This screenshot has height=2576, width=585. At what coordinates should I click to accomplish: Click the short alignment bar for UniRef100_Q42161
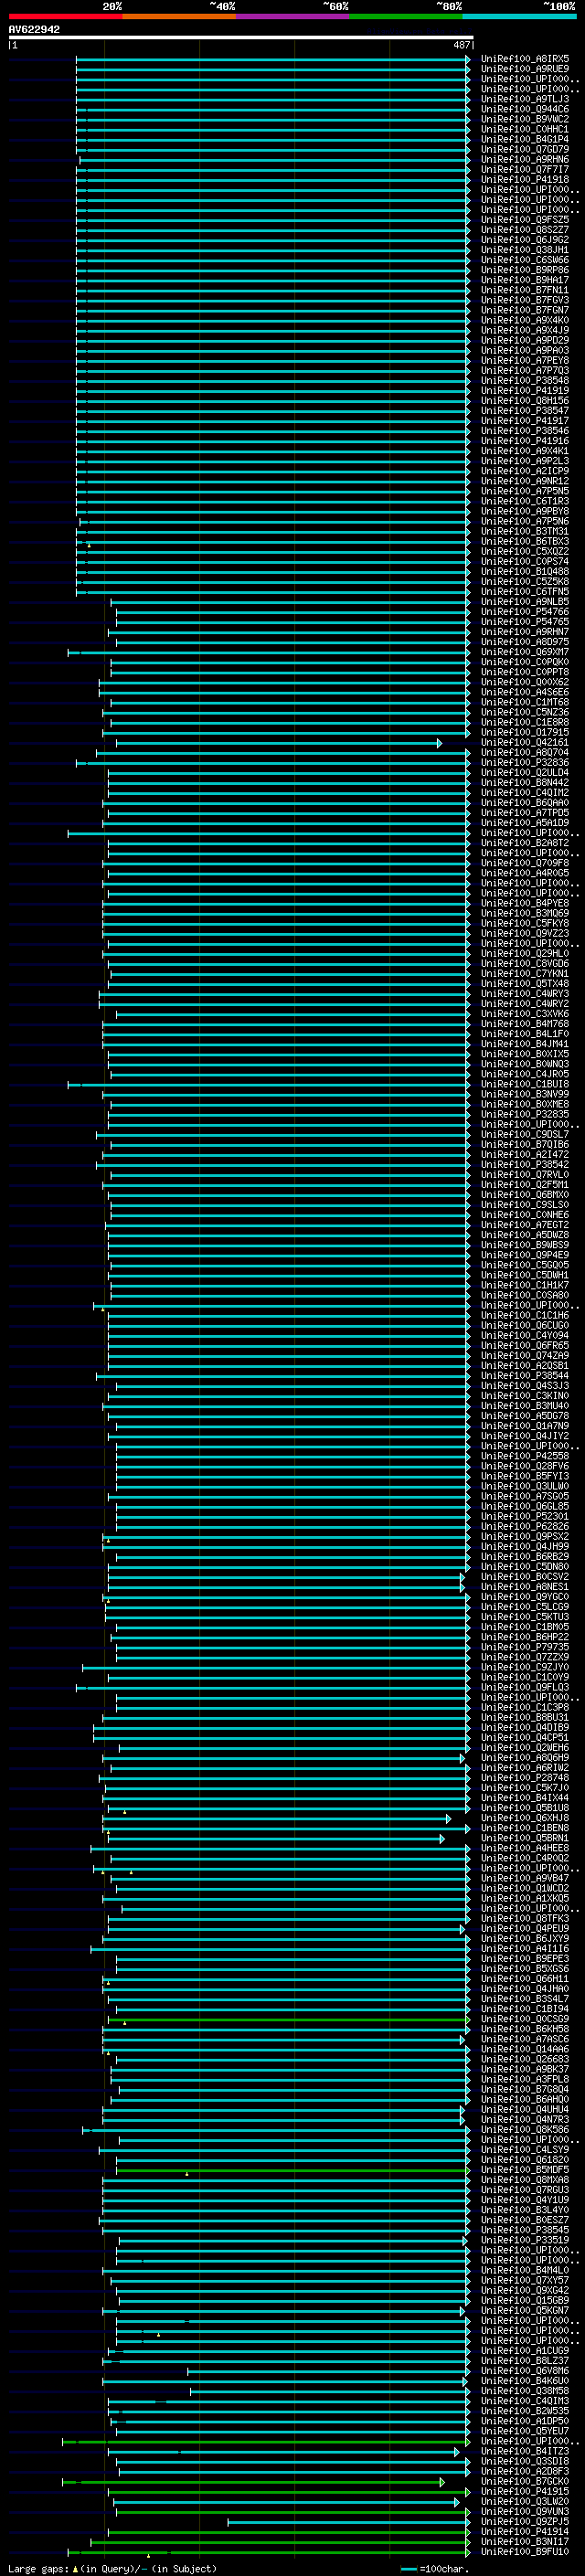pos(279,743)
